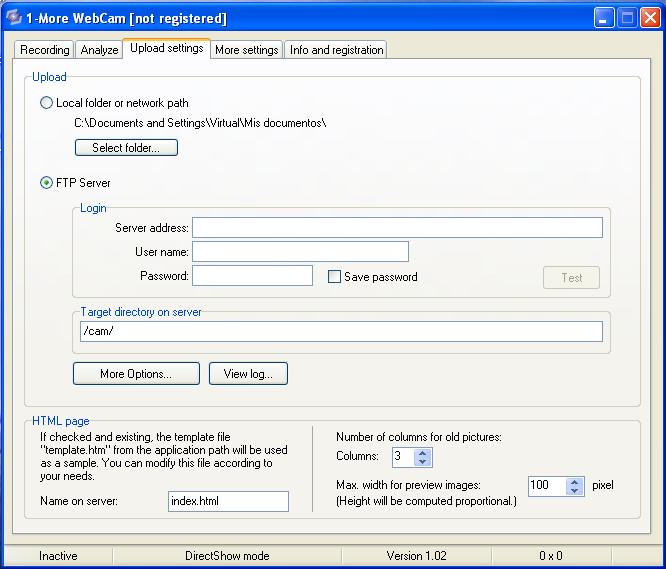Click the View log... button
Screen dimensions: 666x569
click(248, 374)
